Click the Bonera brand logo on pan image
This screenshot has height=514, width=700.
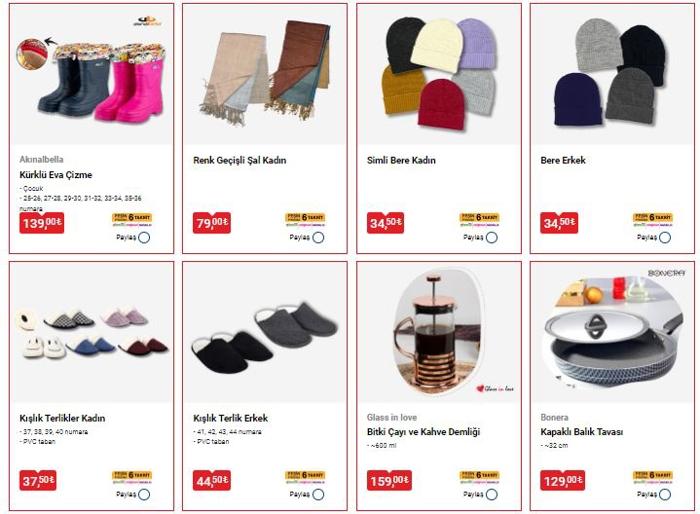coord(666,273)
